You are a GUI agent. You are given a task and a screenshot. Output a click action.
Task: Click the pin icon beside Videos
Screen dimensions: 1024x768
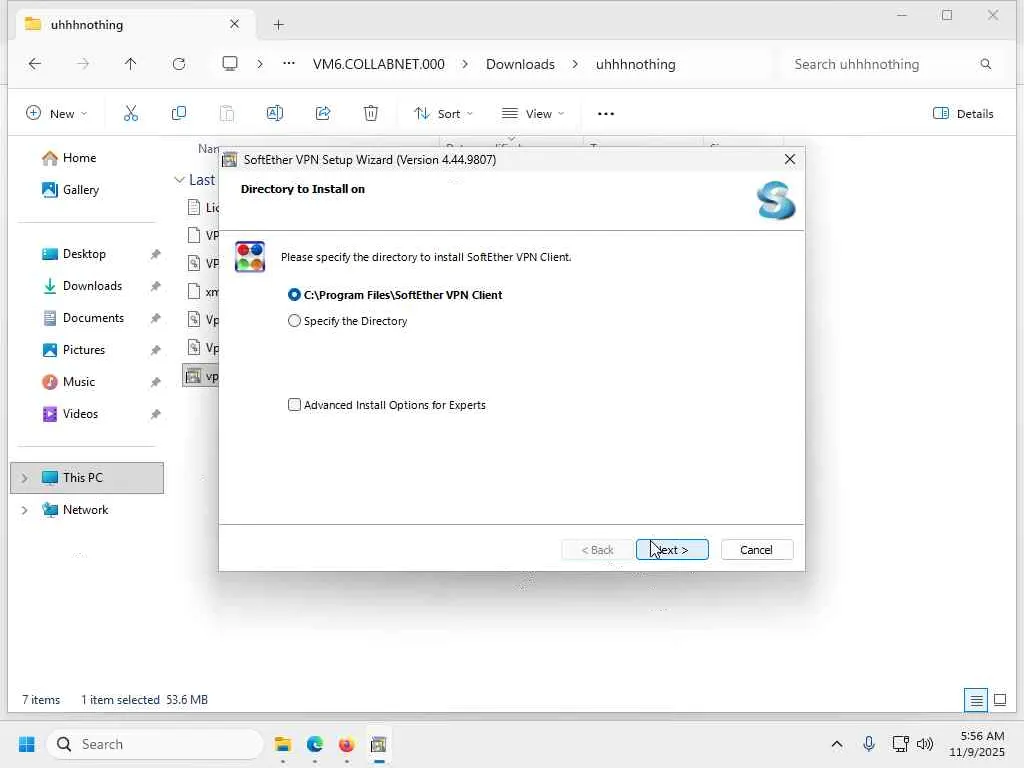(x=155, y=414)
